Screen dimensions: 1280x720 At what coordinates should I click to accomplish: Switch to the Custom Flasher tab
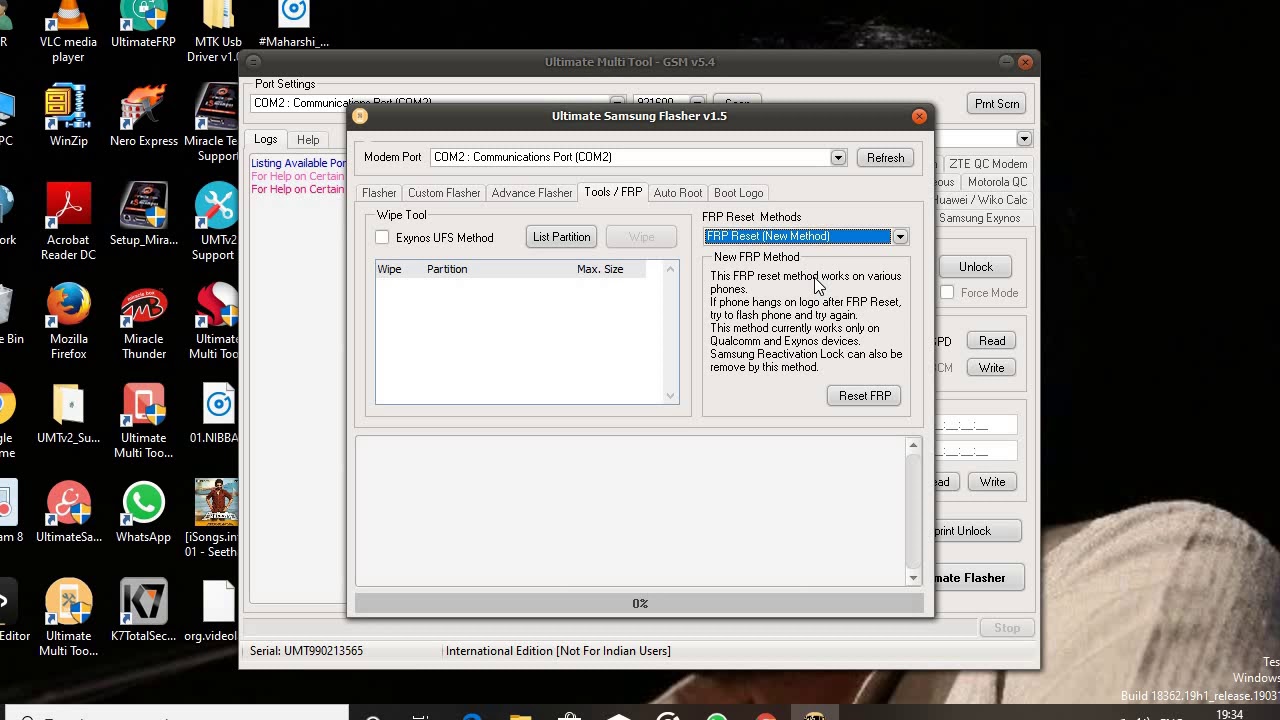pyautogui.click(x=444, y=193)
